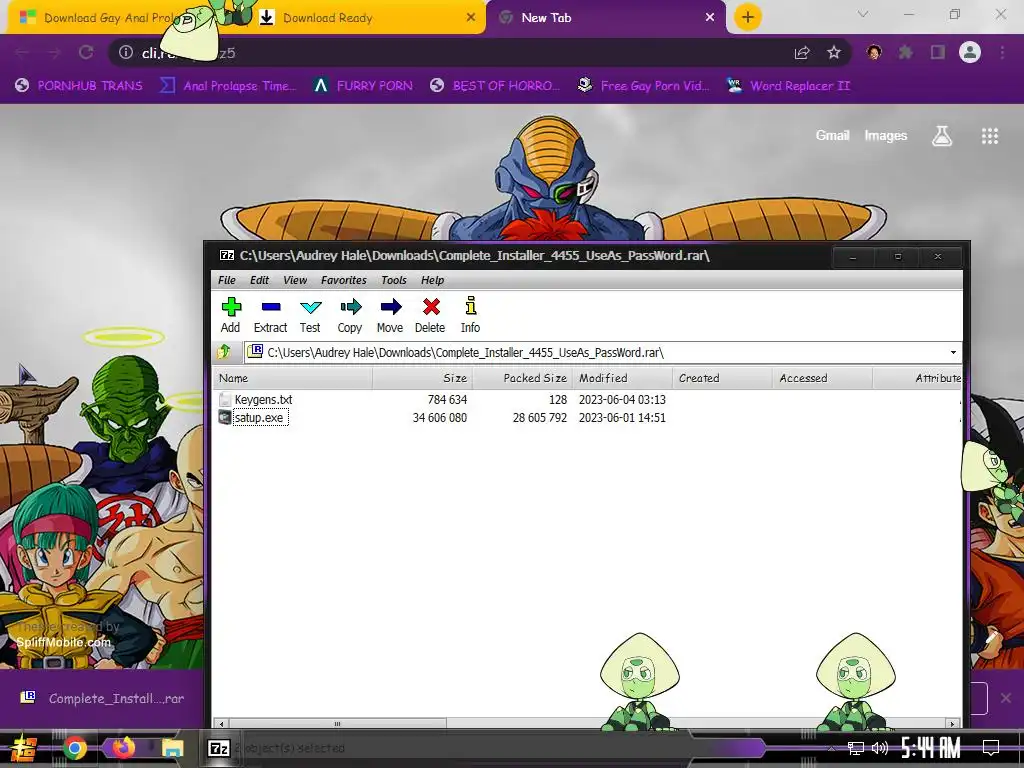
Task: Sort by the Accessed column header
Action: pyautogui.click(x=822, y=378)
